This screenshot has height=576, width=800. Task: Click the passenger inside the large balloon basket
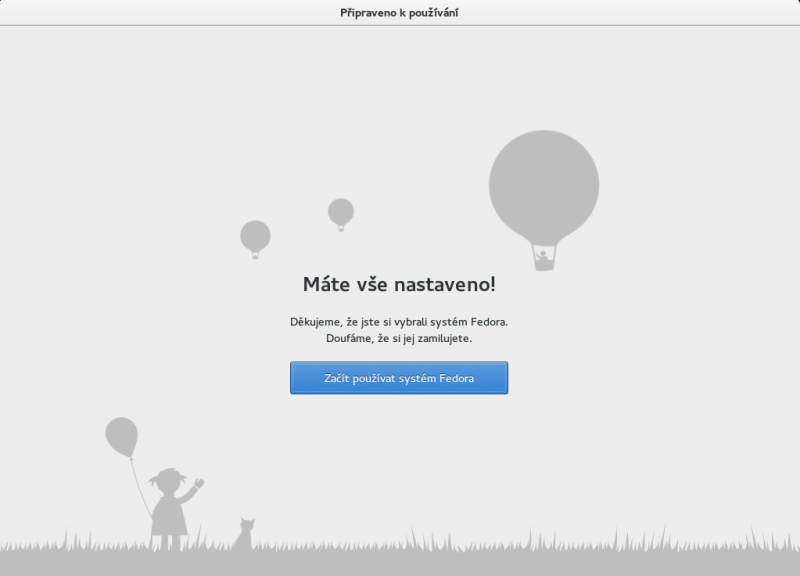(x=543, y=257)
